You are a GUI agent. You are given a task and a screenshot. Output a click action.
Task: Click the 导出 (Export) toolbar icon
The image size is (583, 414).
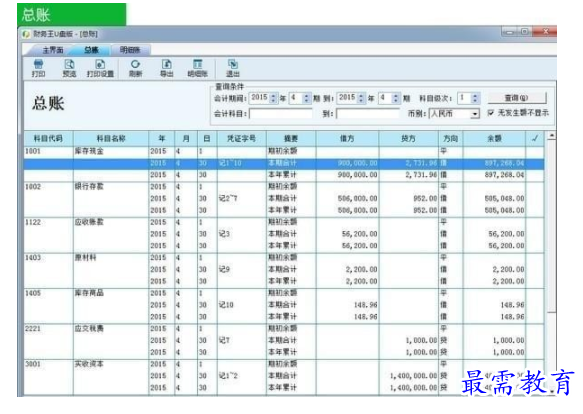[x=166, y=68]
